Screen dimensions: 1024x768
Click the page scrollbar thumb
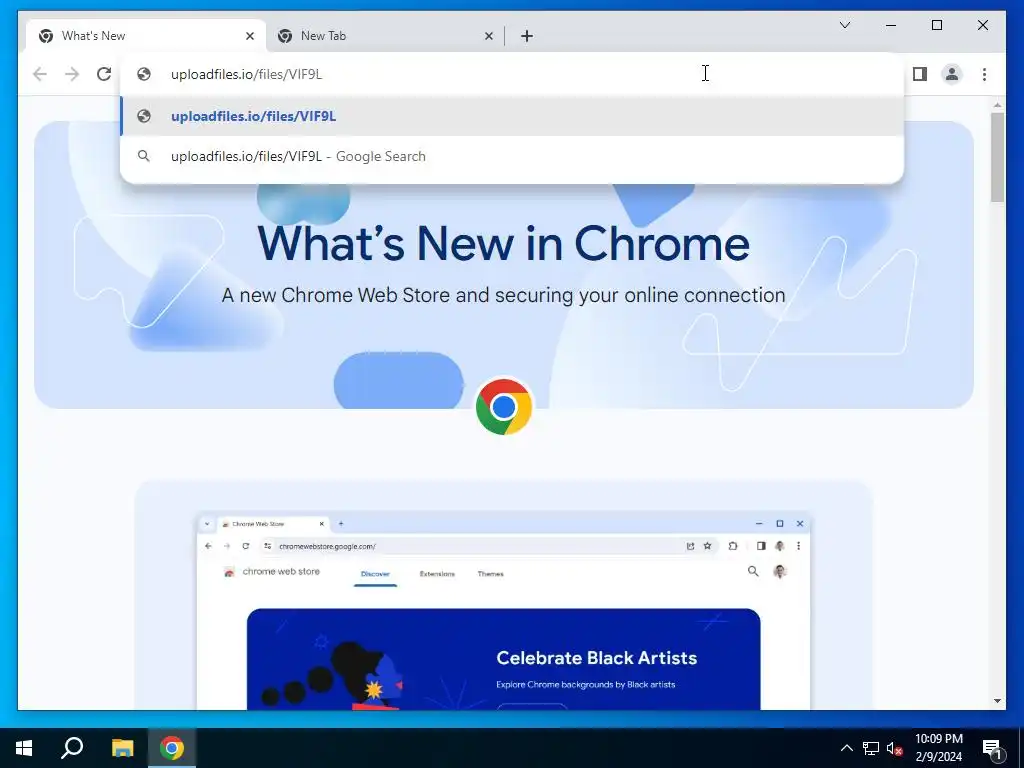(997, 157)
